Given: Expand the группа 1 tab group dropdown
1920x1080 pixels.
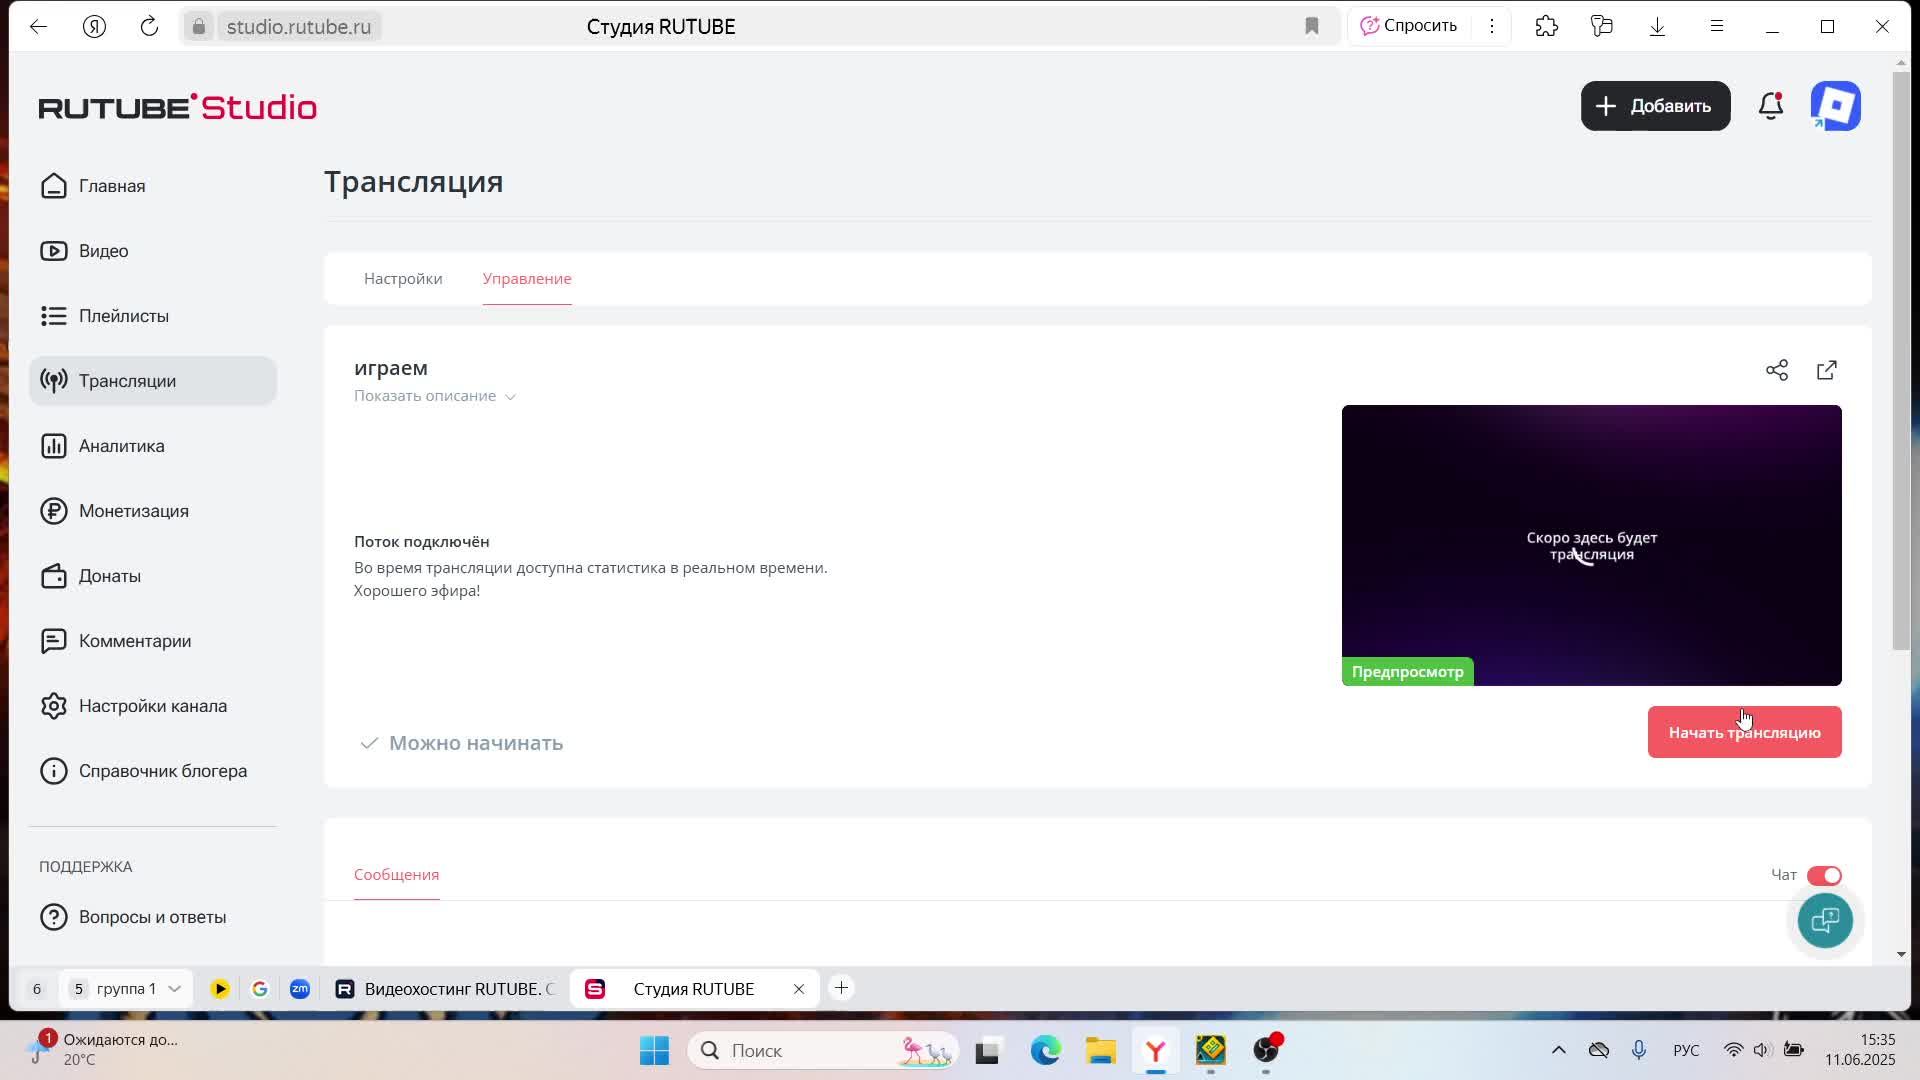Looking at the screenshot, I should point(174,989).
